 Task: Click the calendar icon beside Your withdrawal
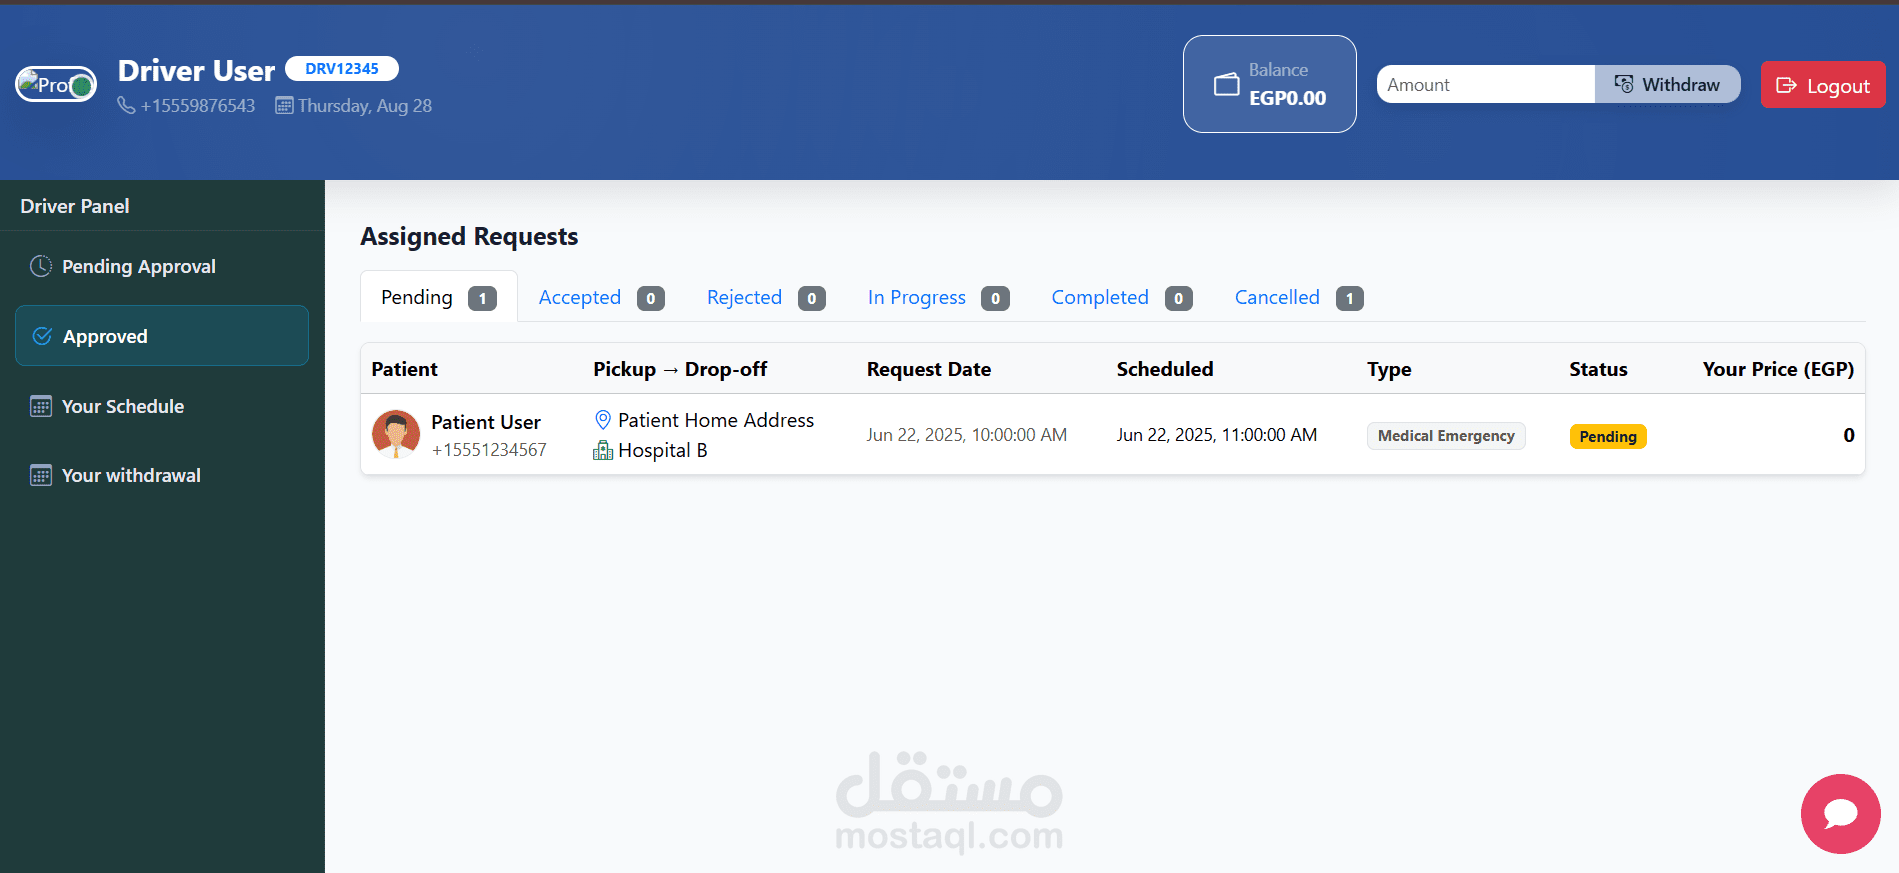(41, 475)
